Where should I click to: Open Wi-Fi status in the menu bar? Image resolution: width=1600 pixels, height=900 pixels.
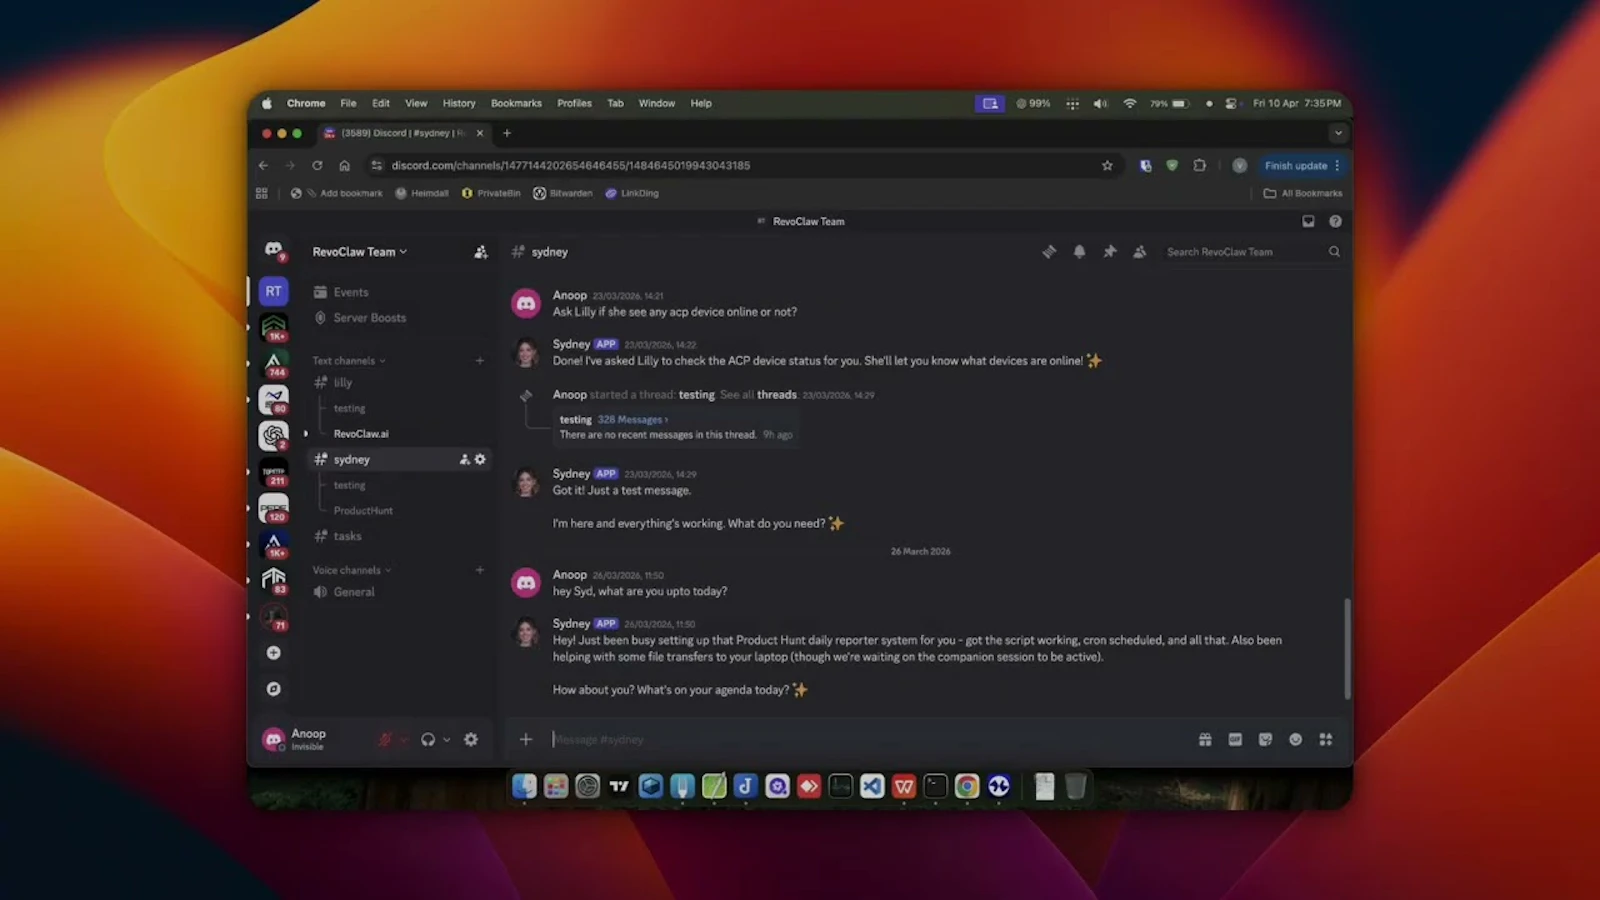click(1129, 103)
